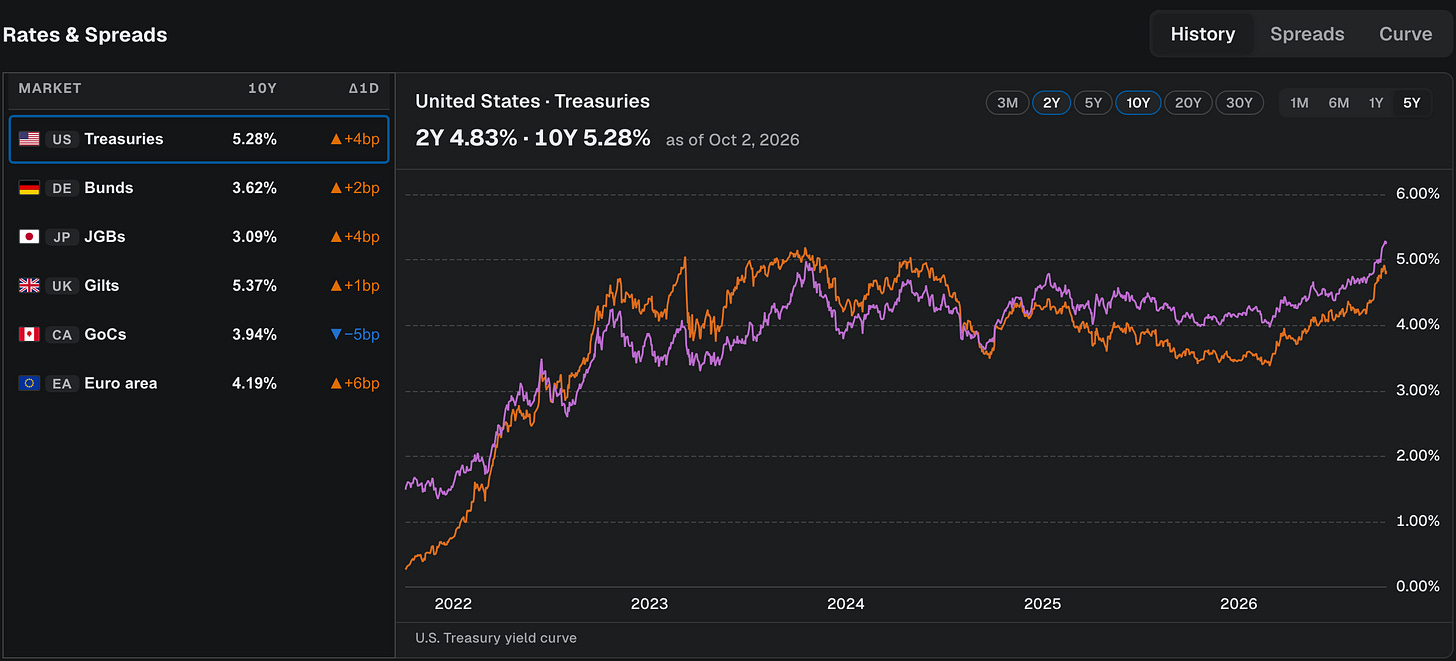Switch to the History tab

click(x=1202, y=34)
